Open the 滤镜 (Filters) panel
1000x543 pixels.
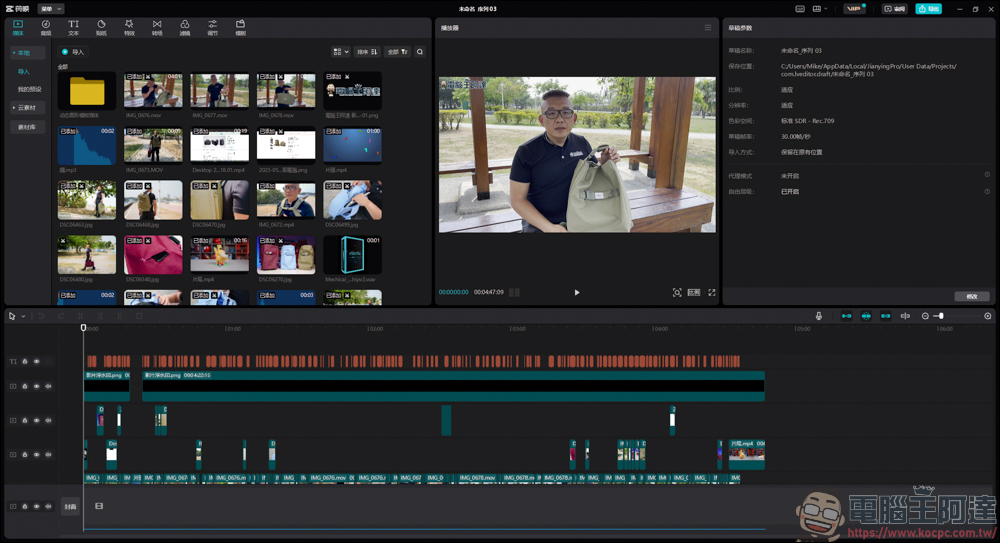(x=185, y=26)
